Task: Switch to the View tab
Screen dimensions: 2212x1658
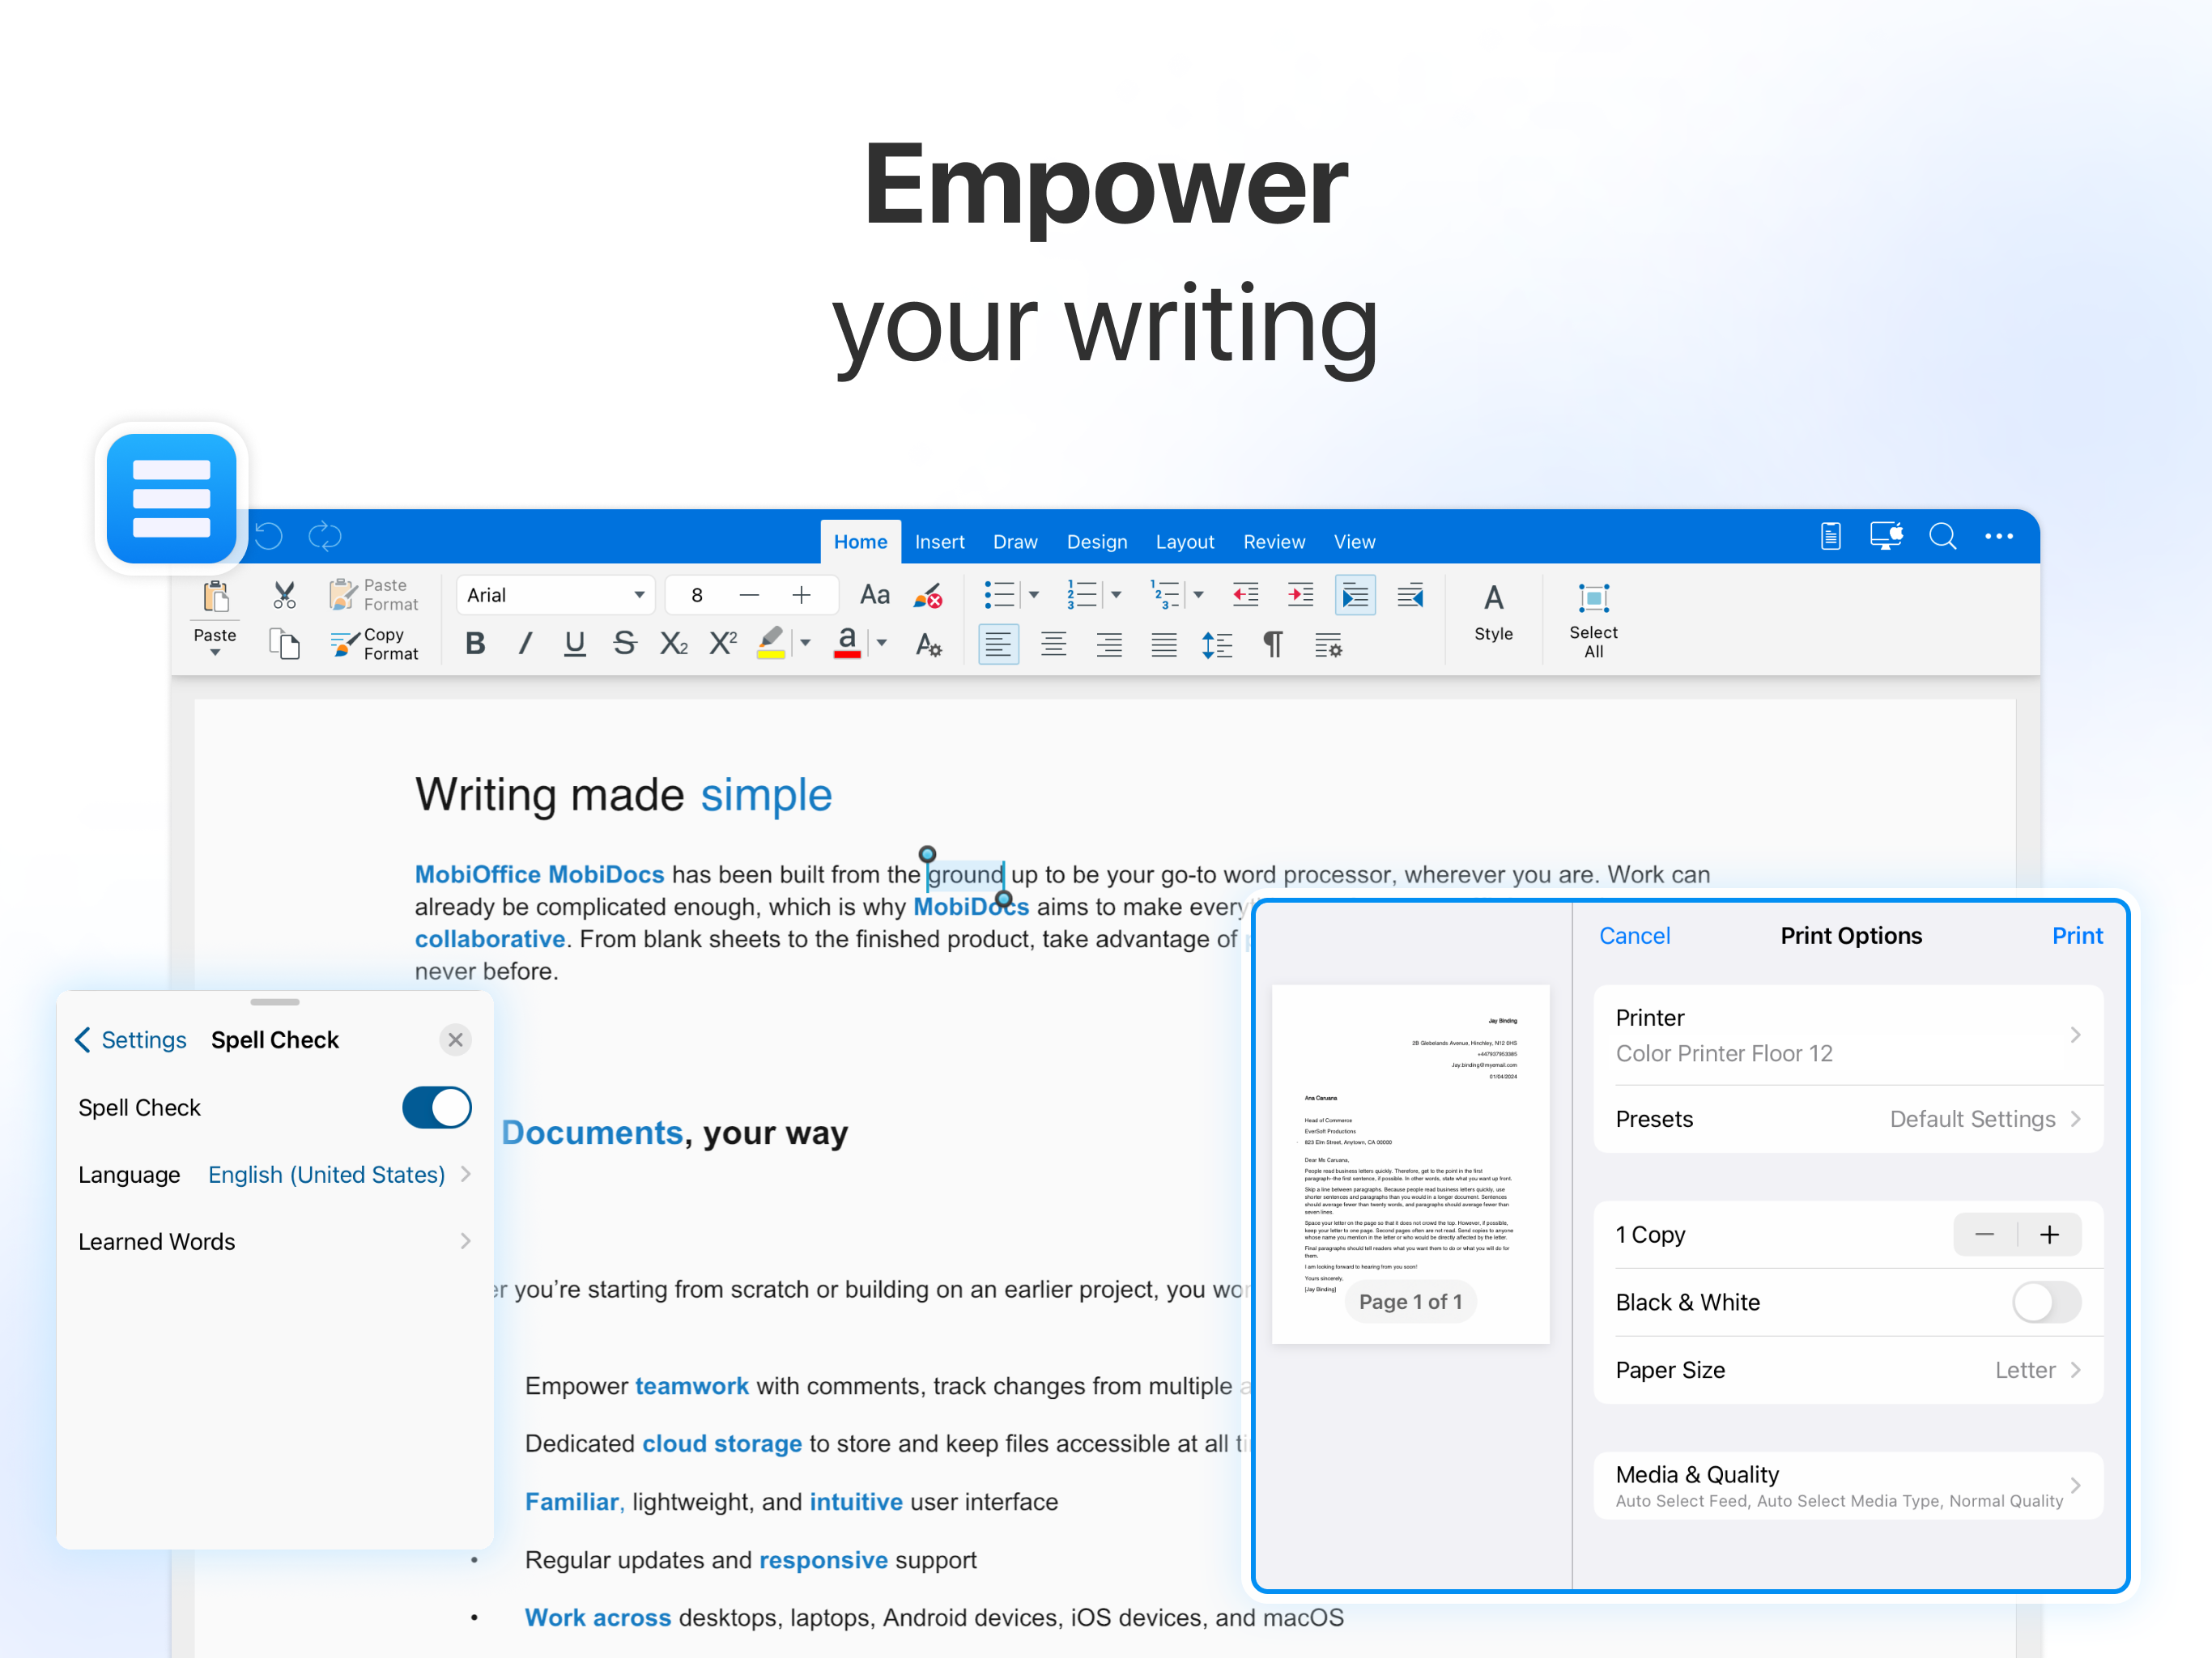Action: 1355,541
